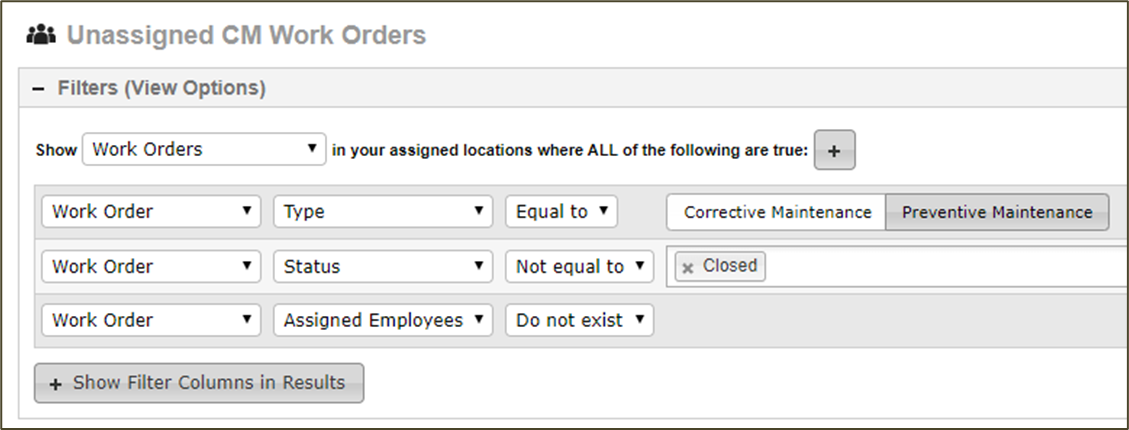This screenshot has width=1129, height=430.
Task: Open the Show Work Orders dropdown
Action: [204, 149]
